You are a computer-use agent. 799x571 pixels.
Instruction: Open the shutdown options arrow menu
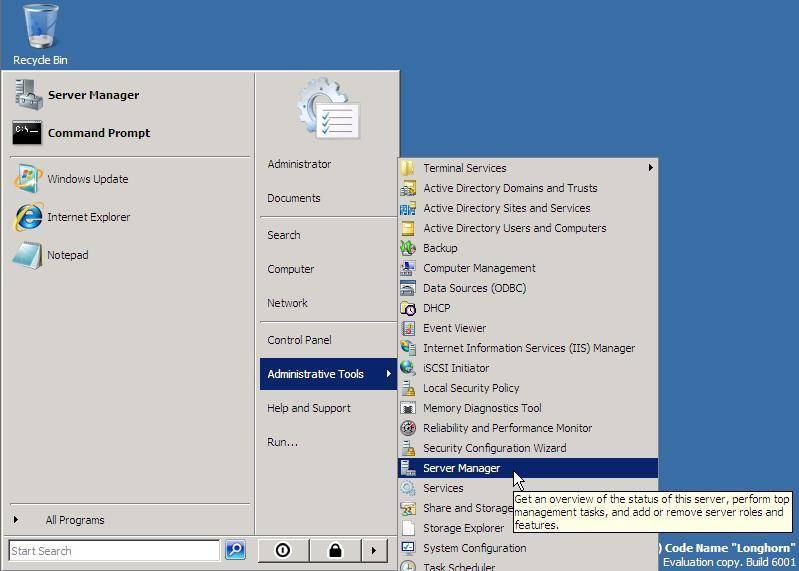click(x=374, y=551)
